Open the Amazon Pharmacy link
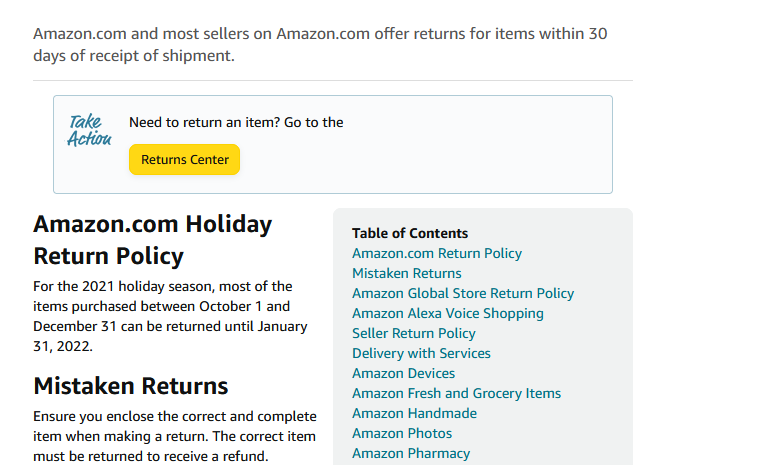761x465 pixels. point(411,453)
